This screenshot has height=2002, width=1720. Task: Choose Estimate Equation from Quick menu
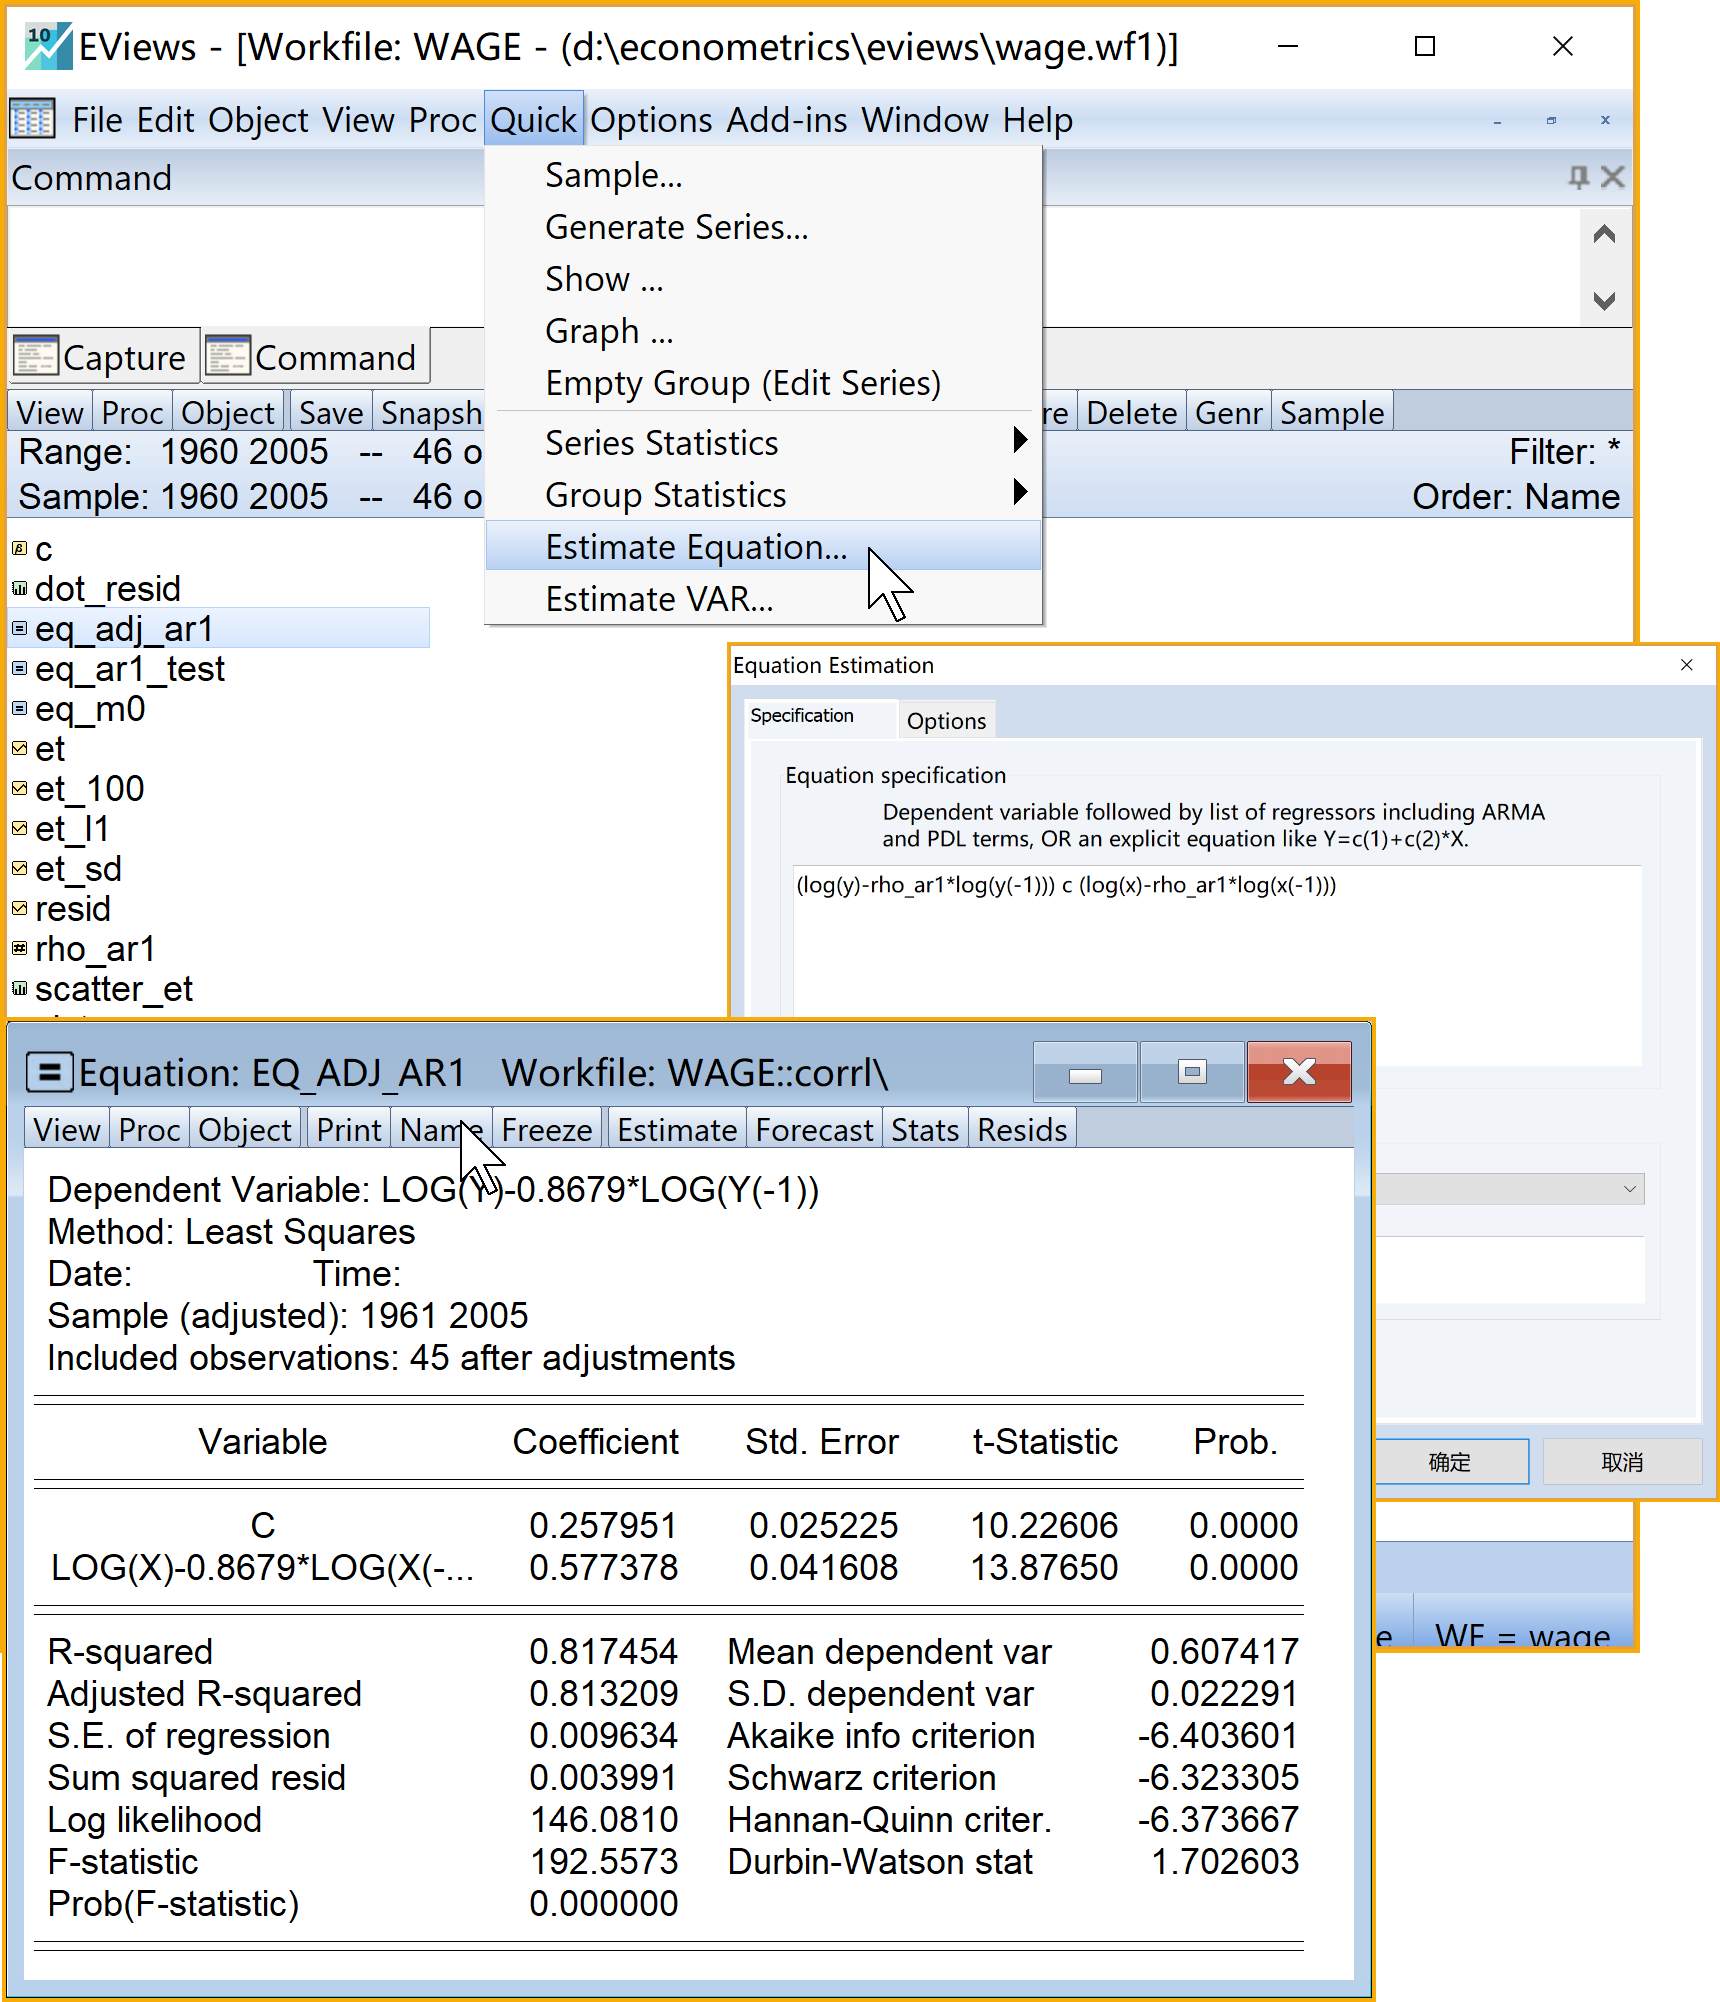(x=696, y=547)
